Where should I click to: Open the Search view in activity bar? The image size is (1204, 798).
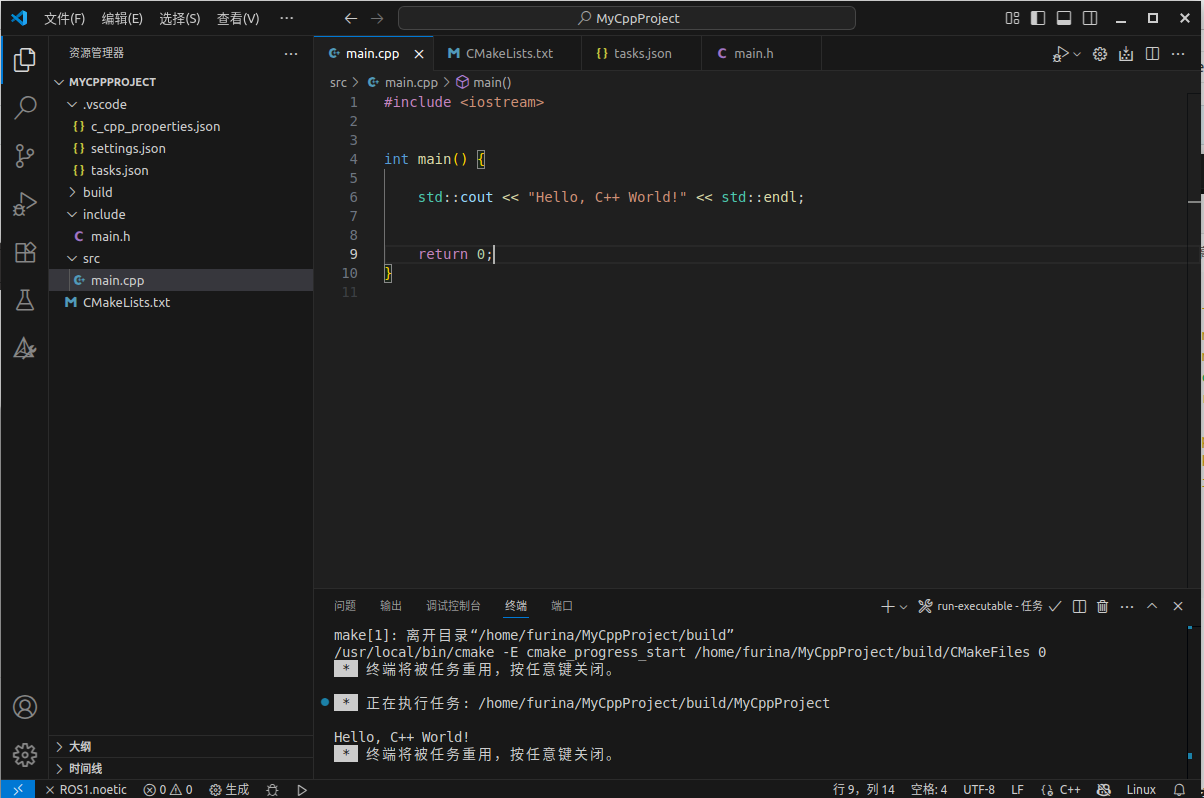pyautogui.click(x=25, y=107)
